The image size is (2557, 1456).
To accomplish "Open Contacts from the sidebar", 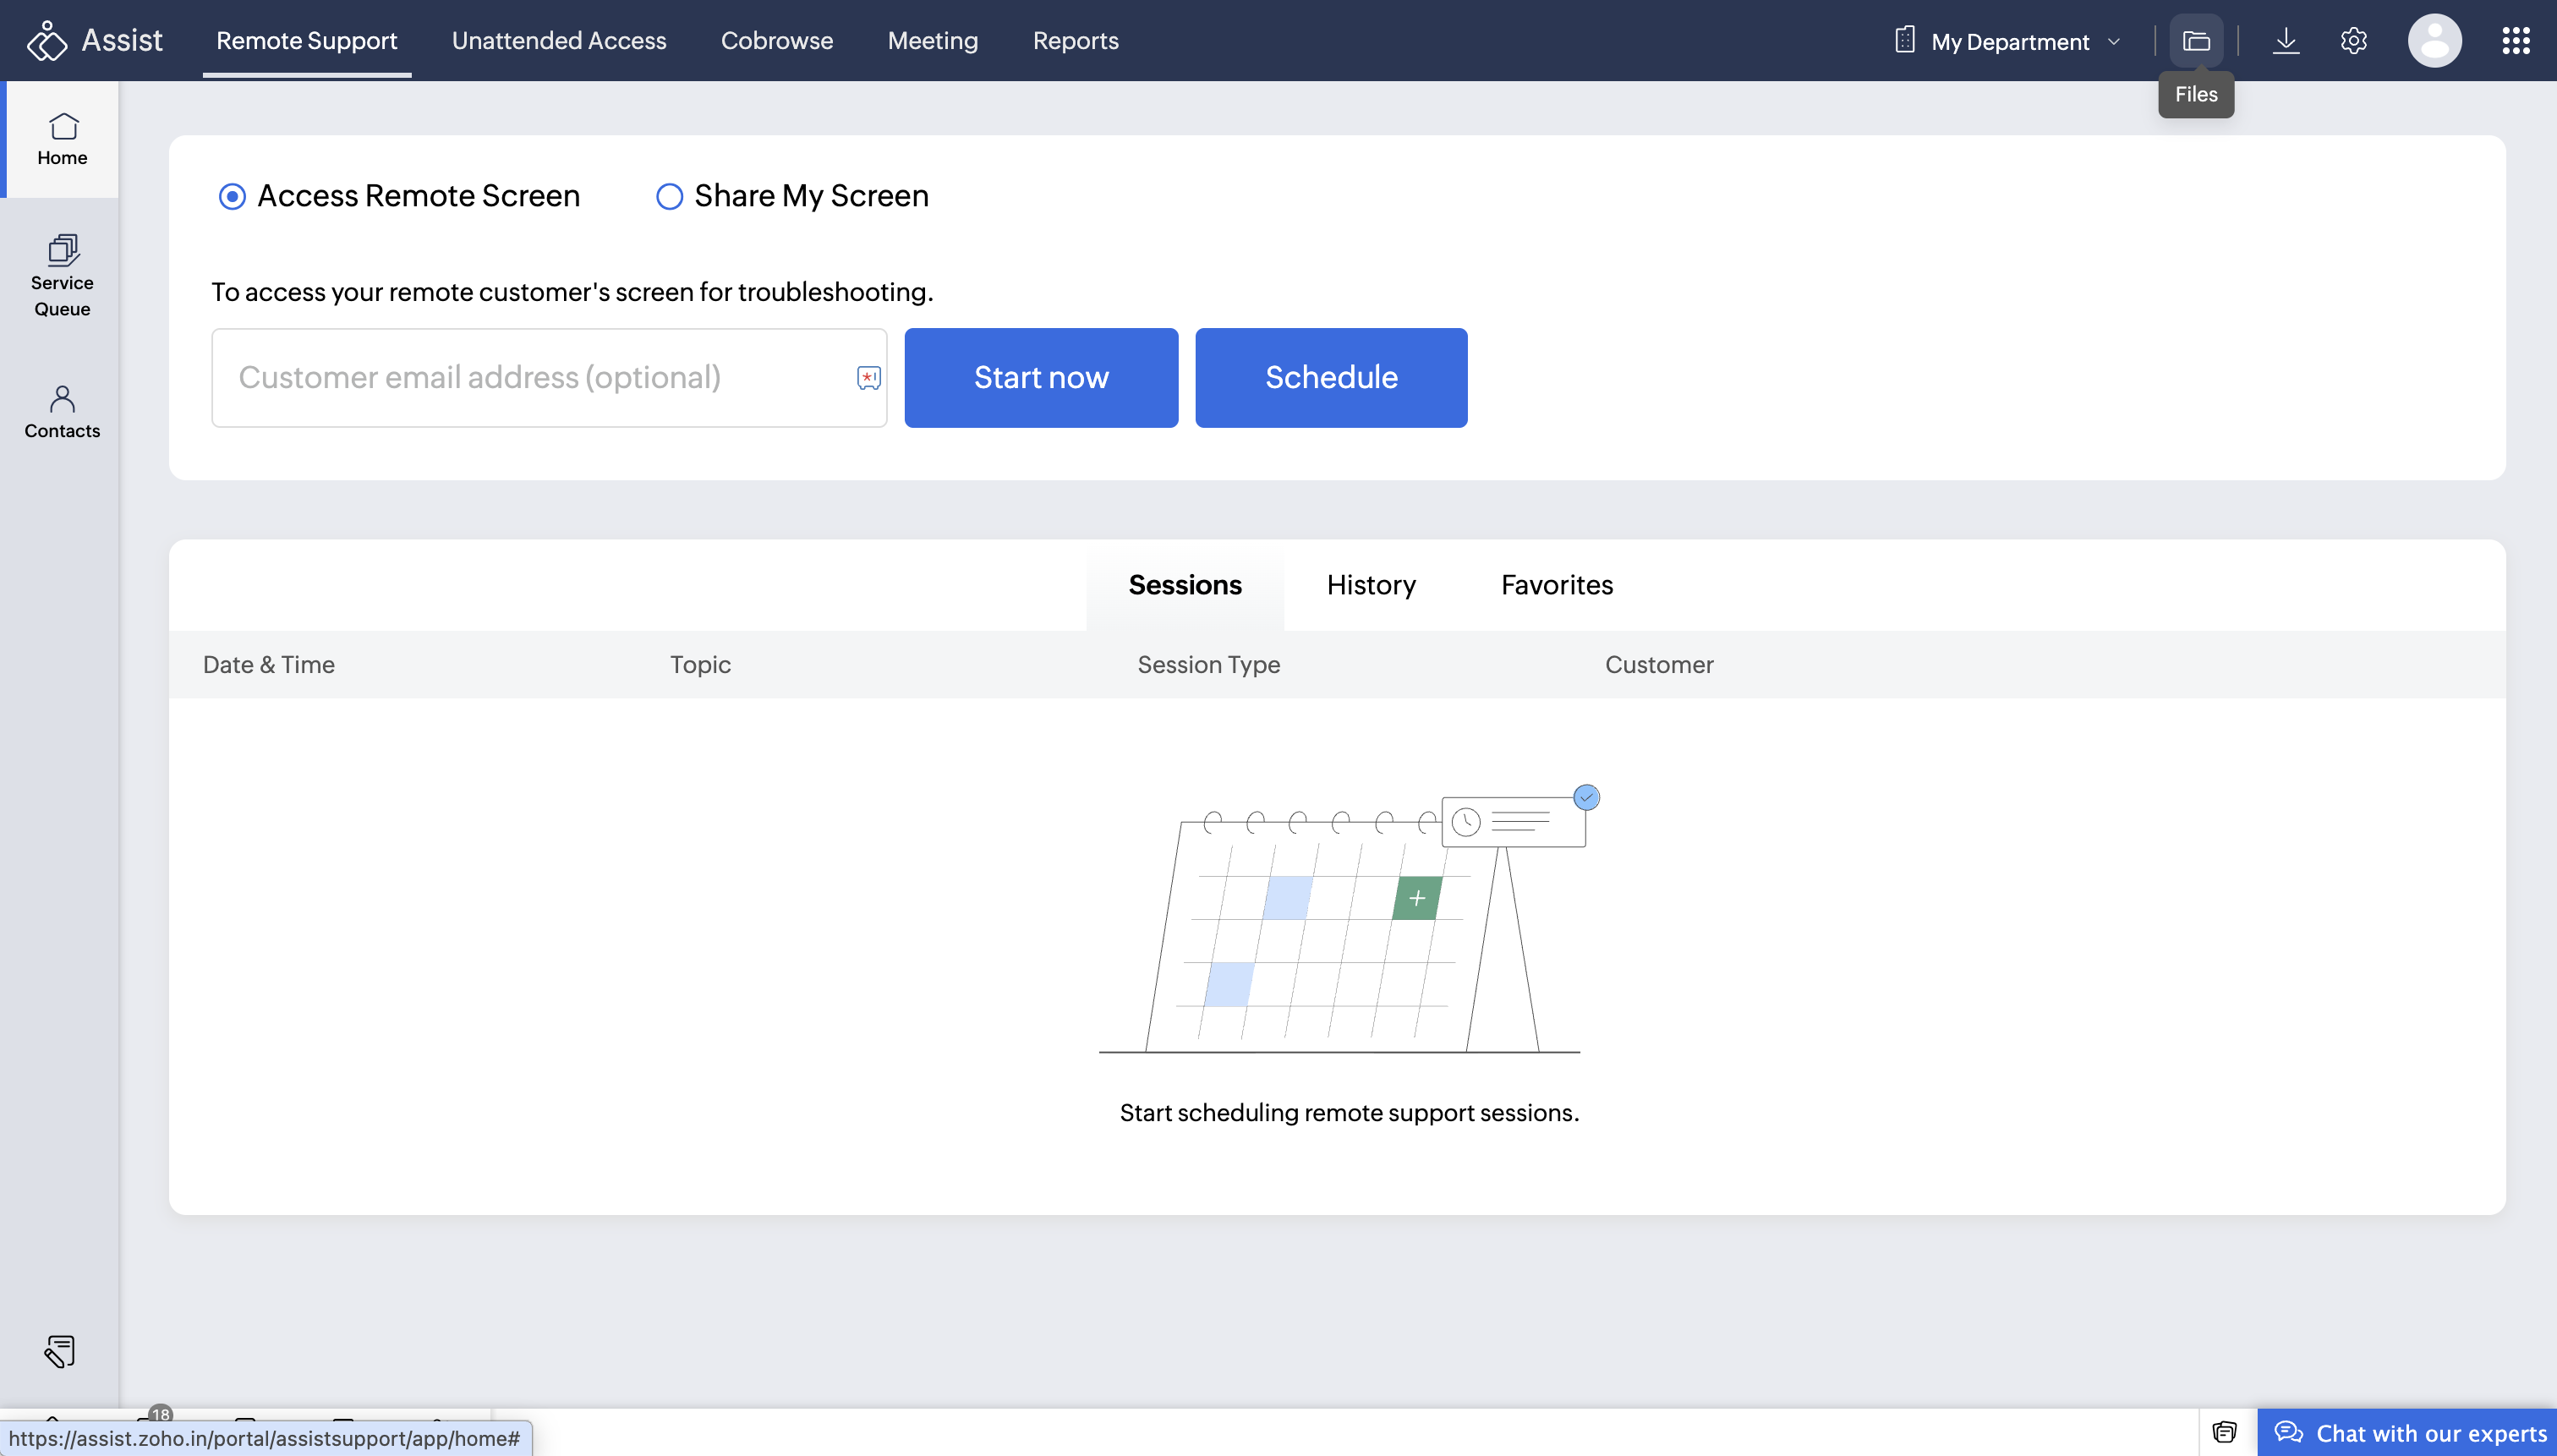I will coord(62,412).
